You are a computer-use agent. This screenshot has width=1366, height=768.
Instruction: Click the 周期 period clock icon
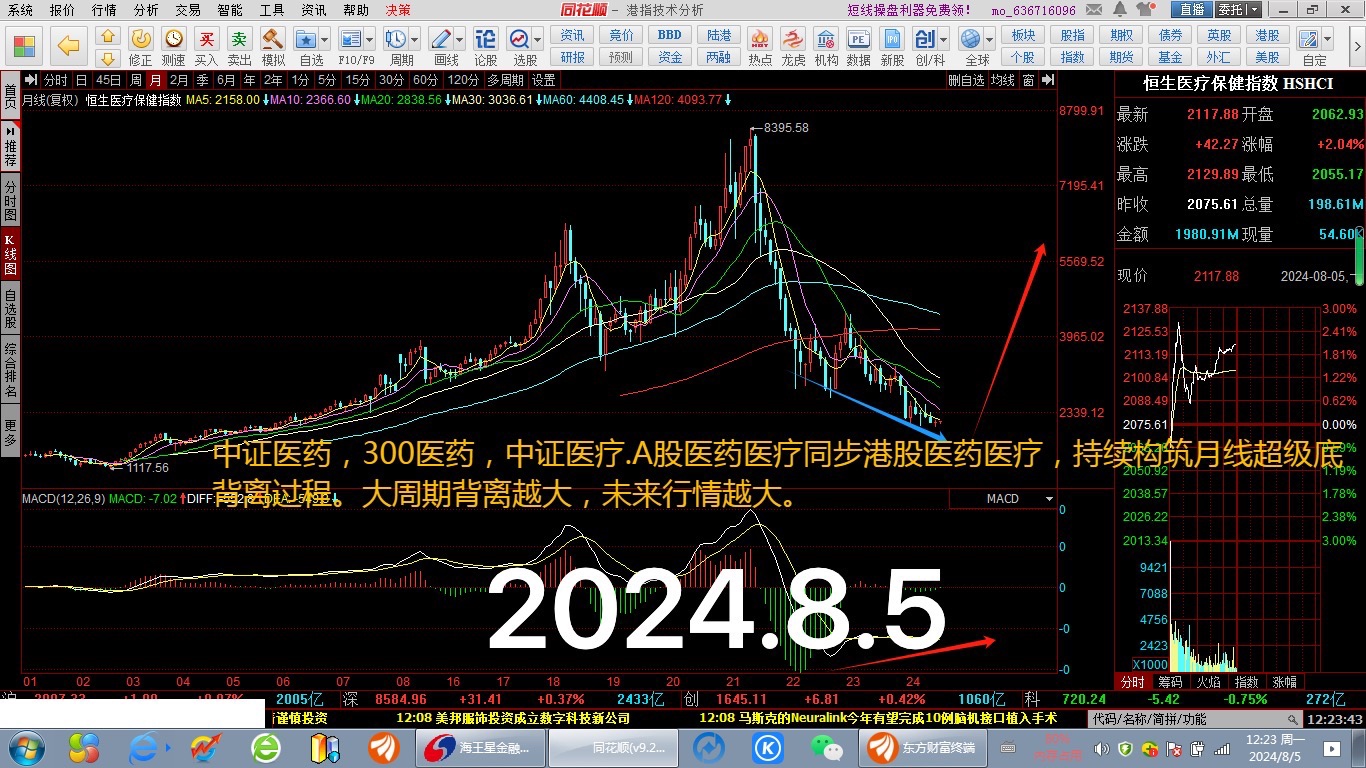tap(395, 38)
